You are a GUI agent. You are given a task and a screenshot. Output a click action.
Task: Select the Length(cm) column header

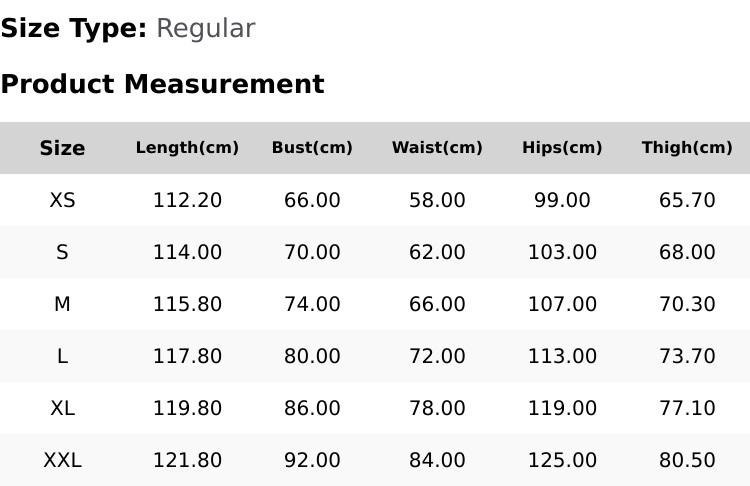[x=187, y=148]
